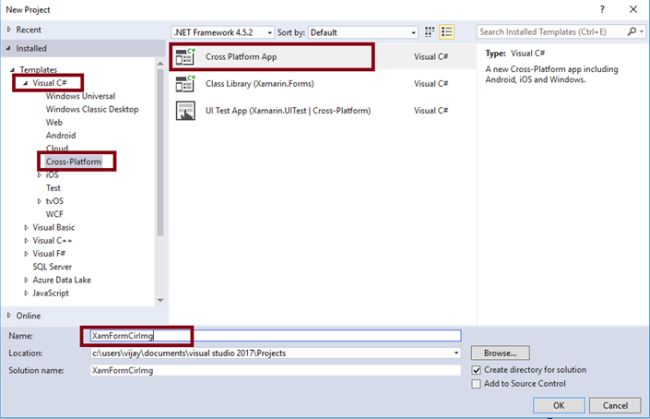The width and height of the screenshot is (650, 419).
Task: Select Windows Classic Desktop category
Action: tap(92, 109)
